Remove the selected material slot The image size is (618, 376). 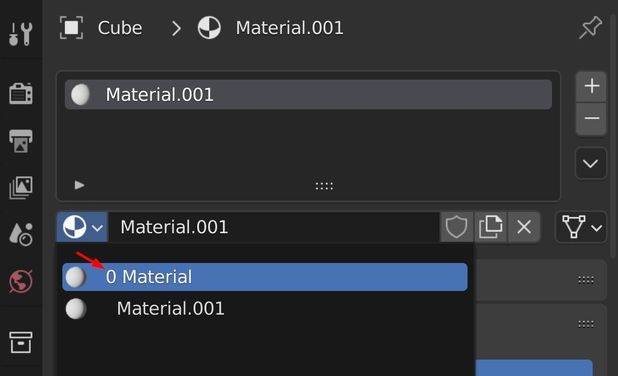(x=591, y=119)
